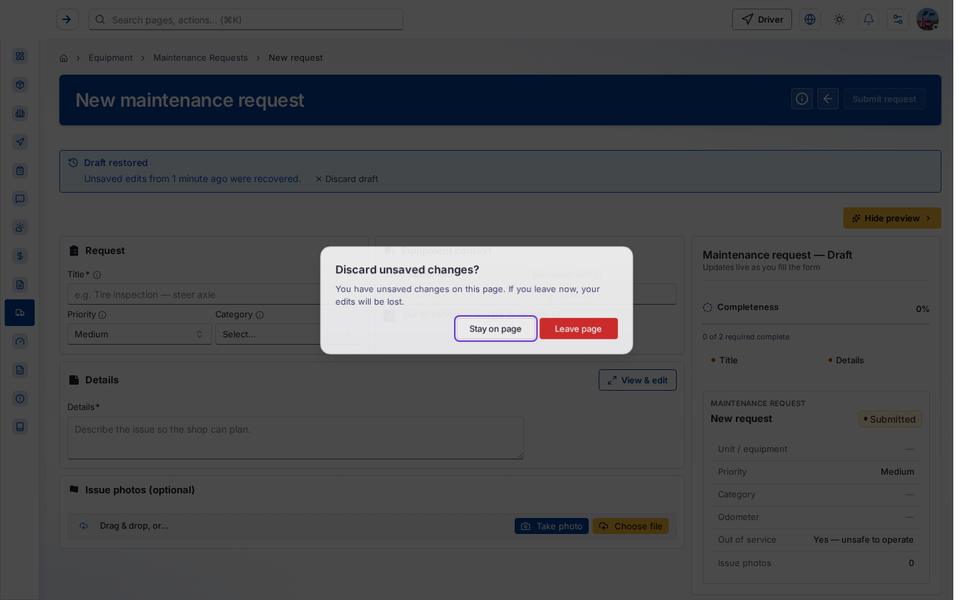Screen dimensions: 960x600
Task: Open the Priority dropdown showing Medium
Action: pyautogui.click(x=139, y=334)
